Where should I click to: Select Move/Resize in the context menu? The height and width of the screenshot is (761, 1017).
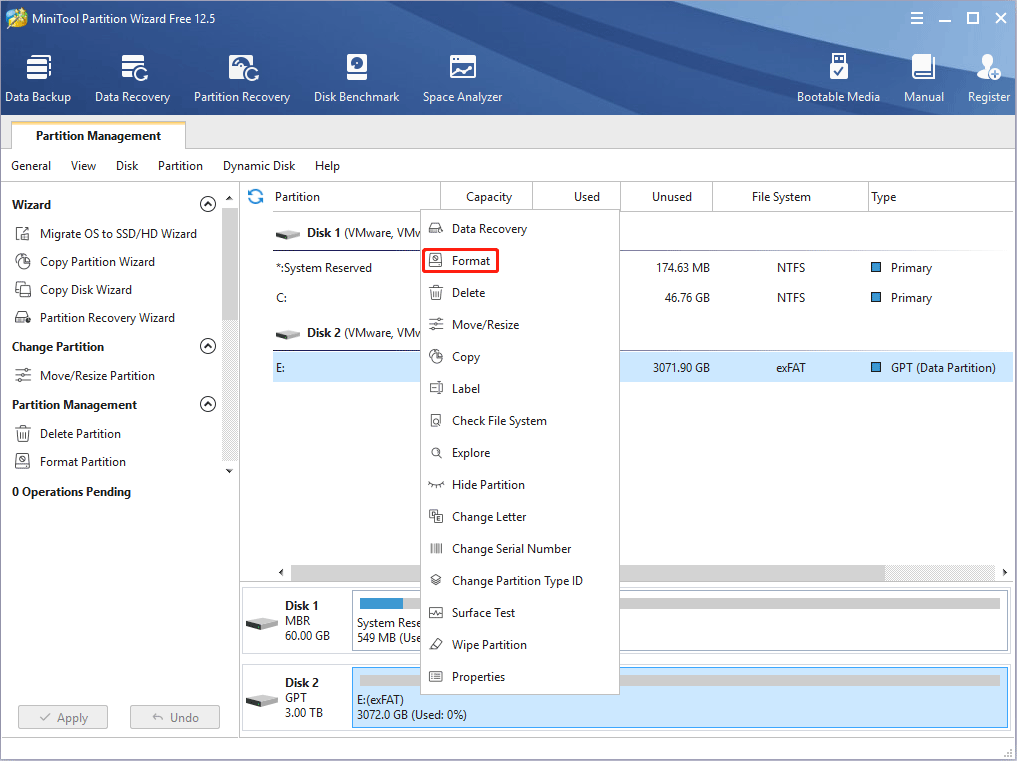520,324
